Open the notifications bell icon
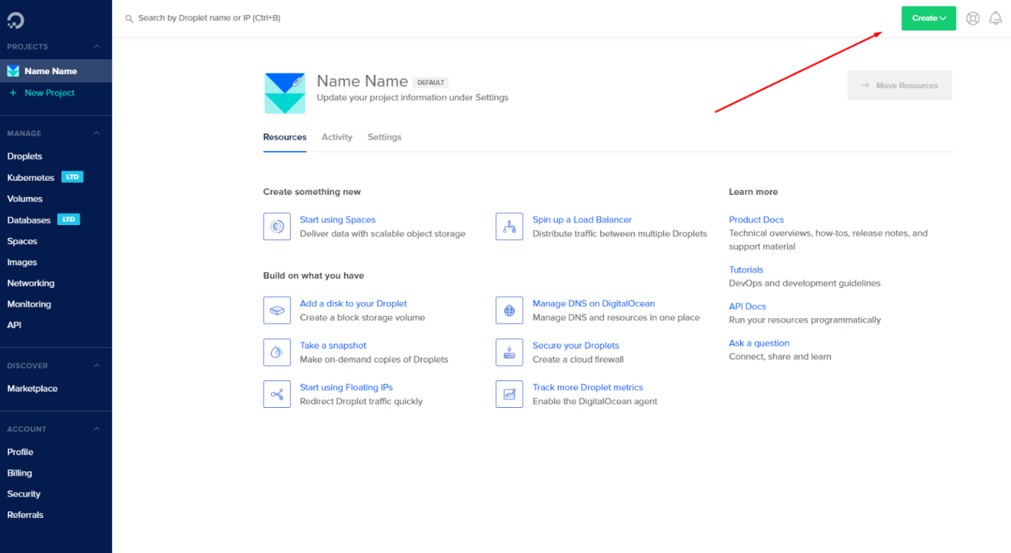 (996, 19)
